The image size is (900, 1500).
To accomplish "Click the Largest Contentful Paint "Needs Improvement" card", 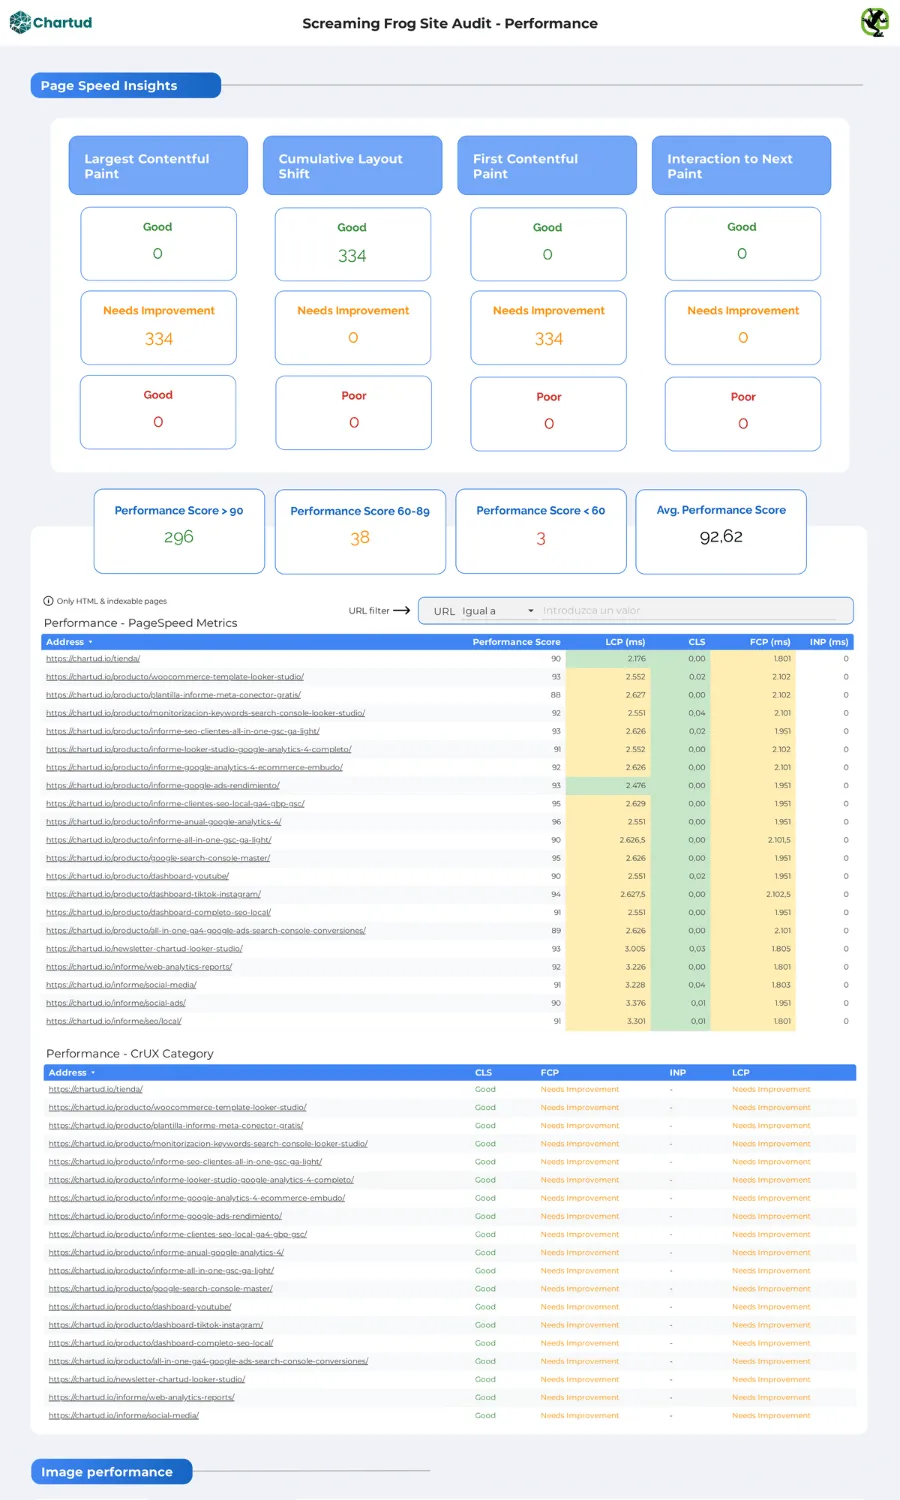I will tap(158, 328).
